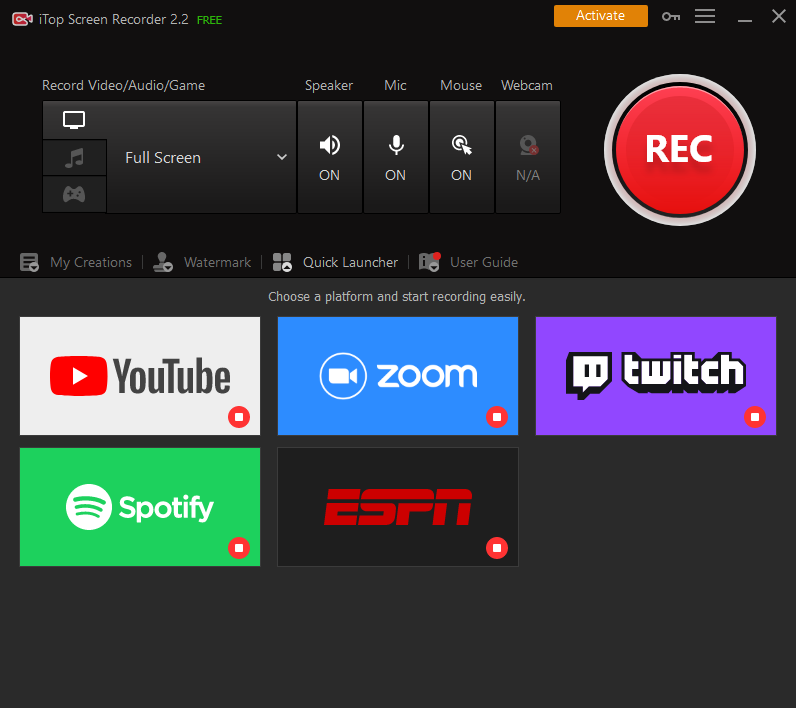Viewport: 796px width, 708px height.
Task: Toggle the Speaker ON button
Action: click(329, 157)
